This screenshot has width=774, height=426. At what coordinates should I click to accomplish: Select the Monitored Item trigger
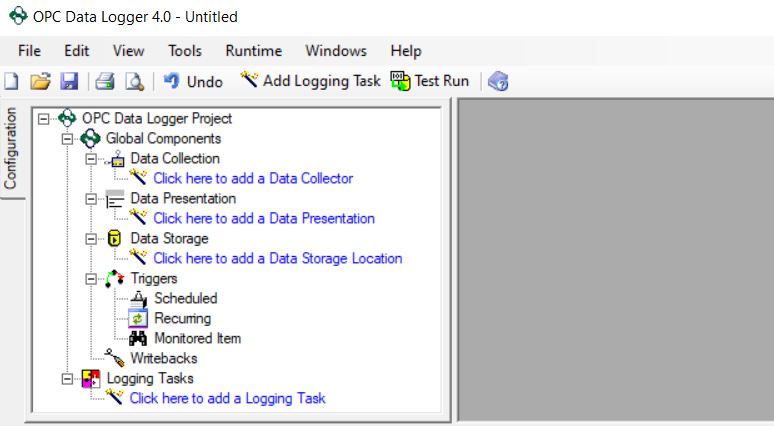(x=196, y=338)
